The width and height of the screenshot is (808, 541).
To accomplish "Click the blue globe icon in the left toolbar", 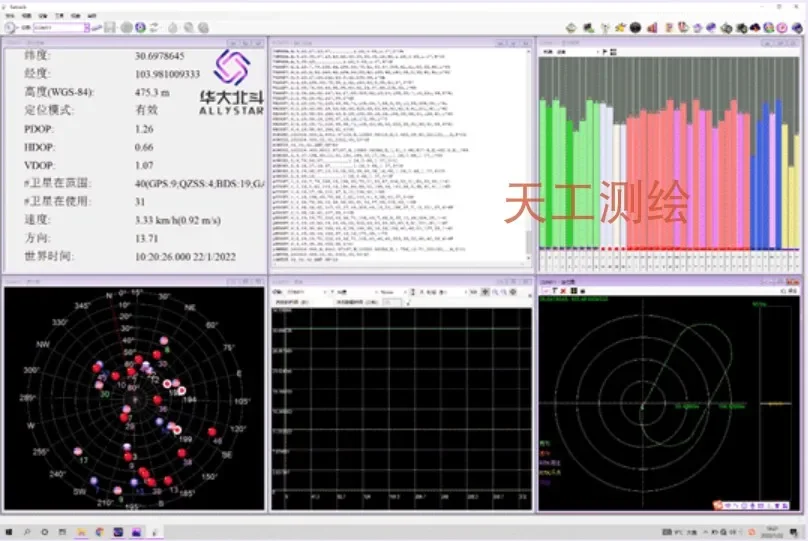I will click(x=140, y=27).
